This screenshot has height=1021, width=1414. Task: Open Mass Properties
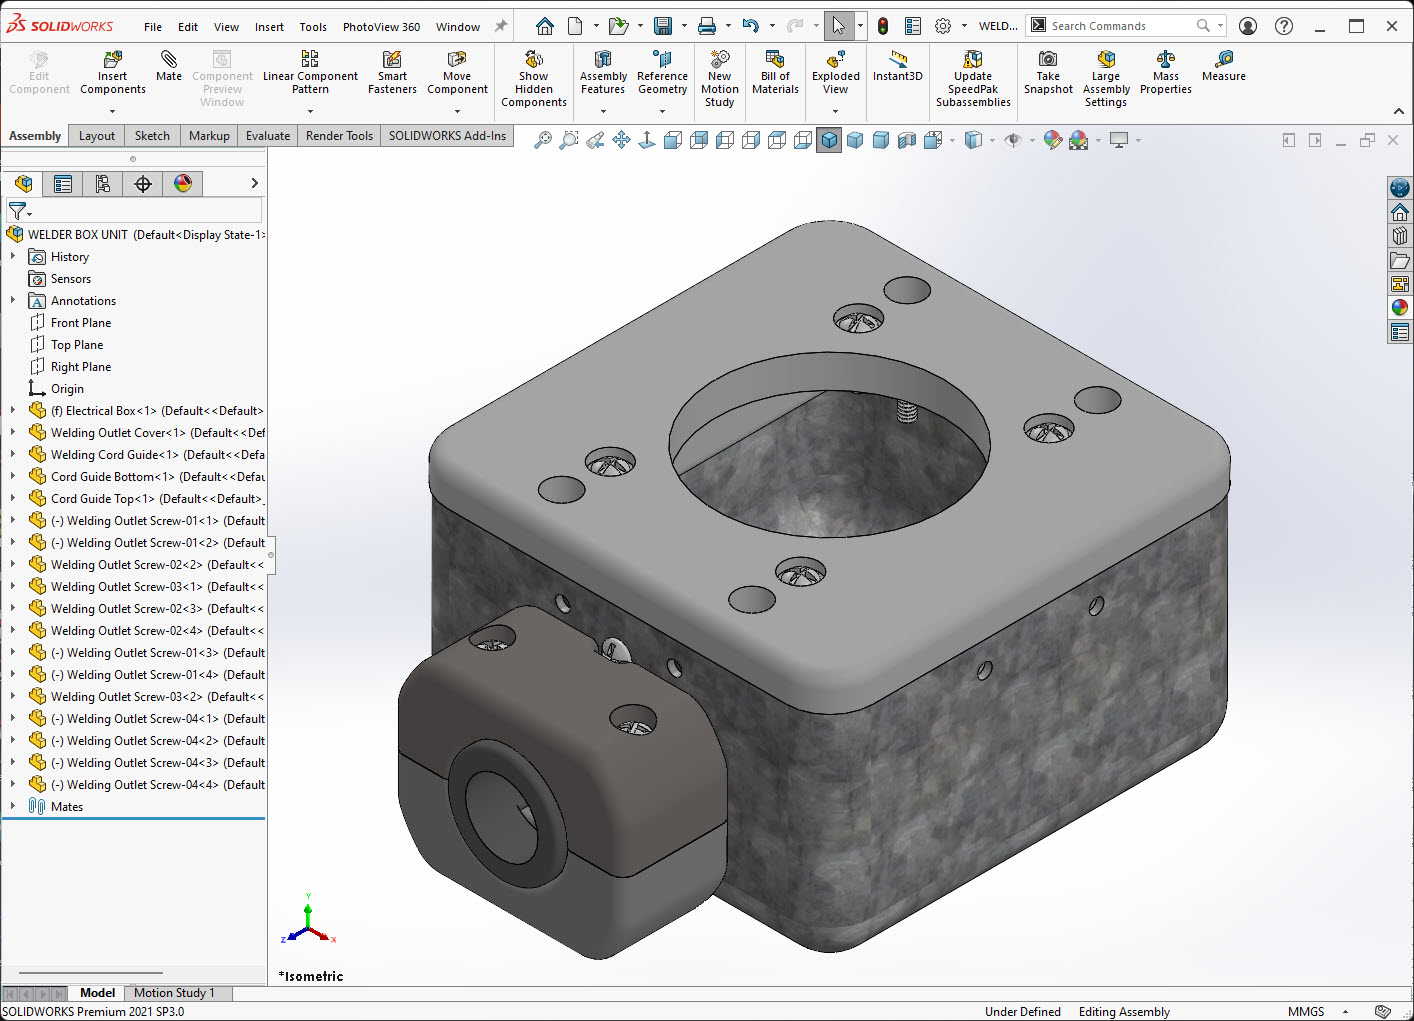tap(1166, 73)
